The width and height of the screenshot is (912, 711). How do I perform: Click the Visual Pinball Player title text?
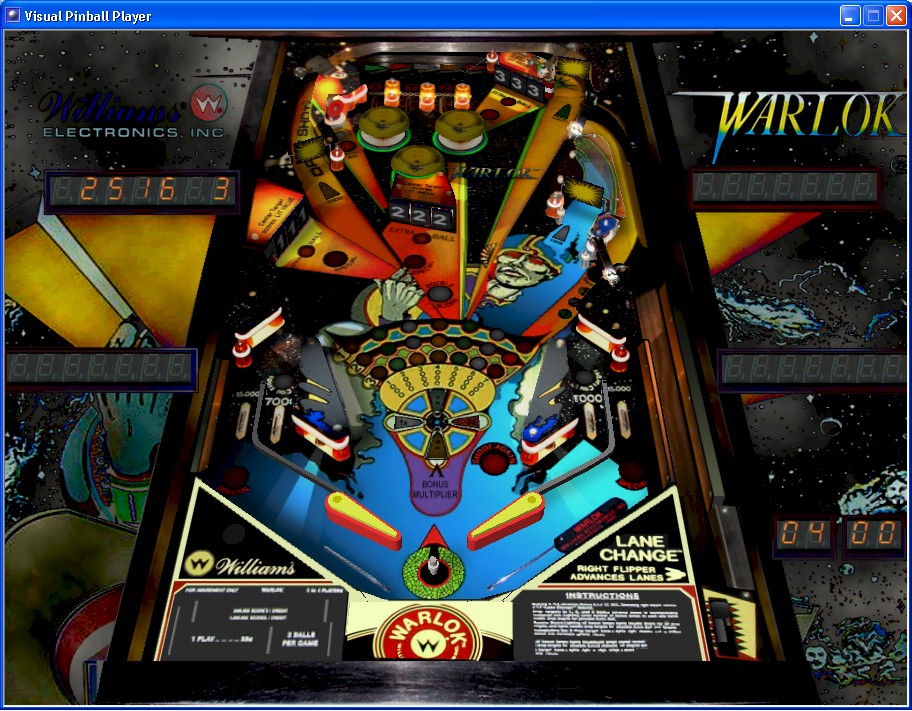pos(88,16)
